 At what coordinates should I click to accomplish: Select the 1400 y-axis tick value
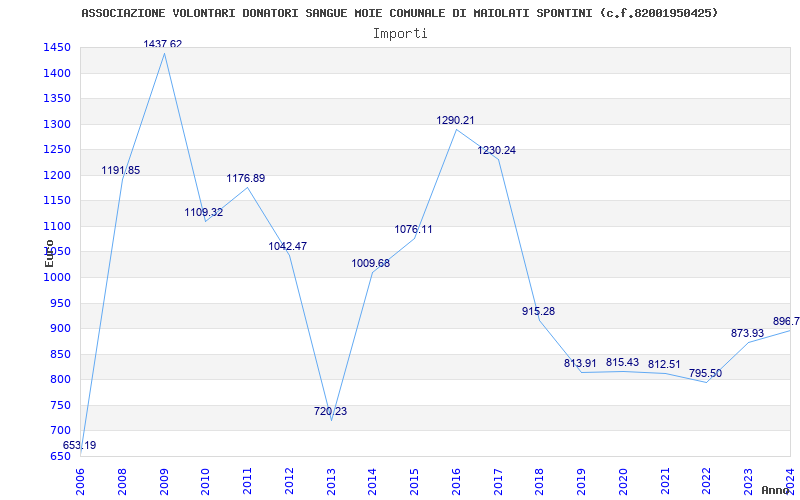tap(57, 73)
